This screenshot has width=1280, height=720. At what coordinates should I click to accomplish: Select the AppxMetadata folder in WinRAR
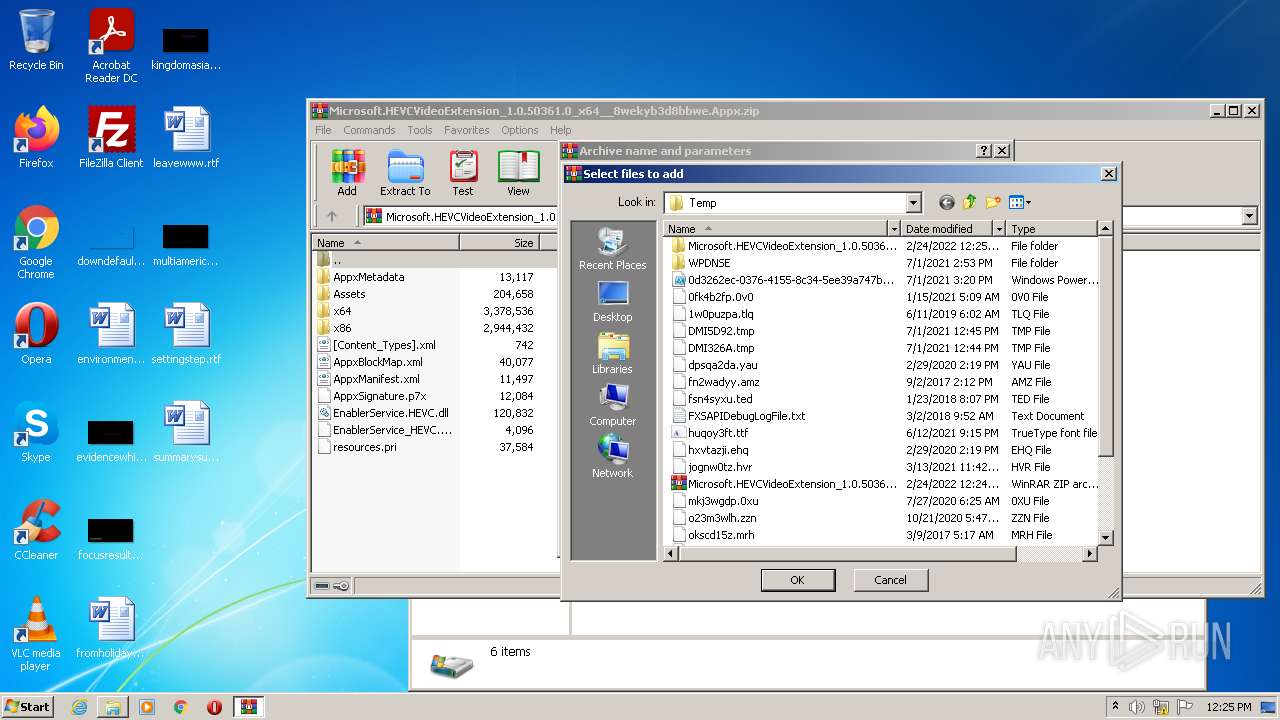pos(368,277)
